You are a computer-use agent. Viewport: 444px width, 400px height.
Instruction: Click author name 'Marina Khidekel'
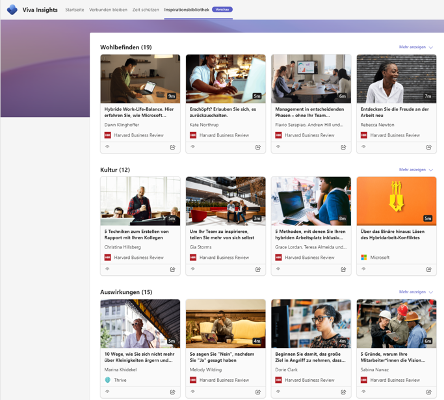point(121,369)
